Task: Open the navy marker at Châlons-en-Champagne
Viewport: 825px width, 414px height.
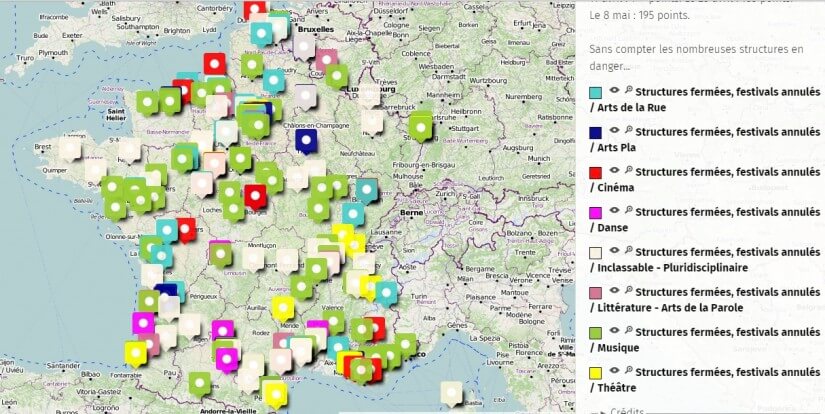Action: point(306,141)
